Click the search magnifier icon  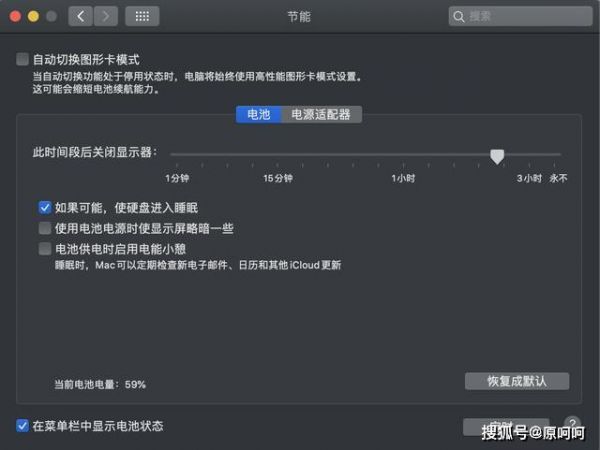458,16
